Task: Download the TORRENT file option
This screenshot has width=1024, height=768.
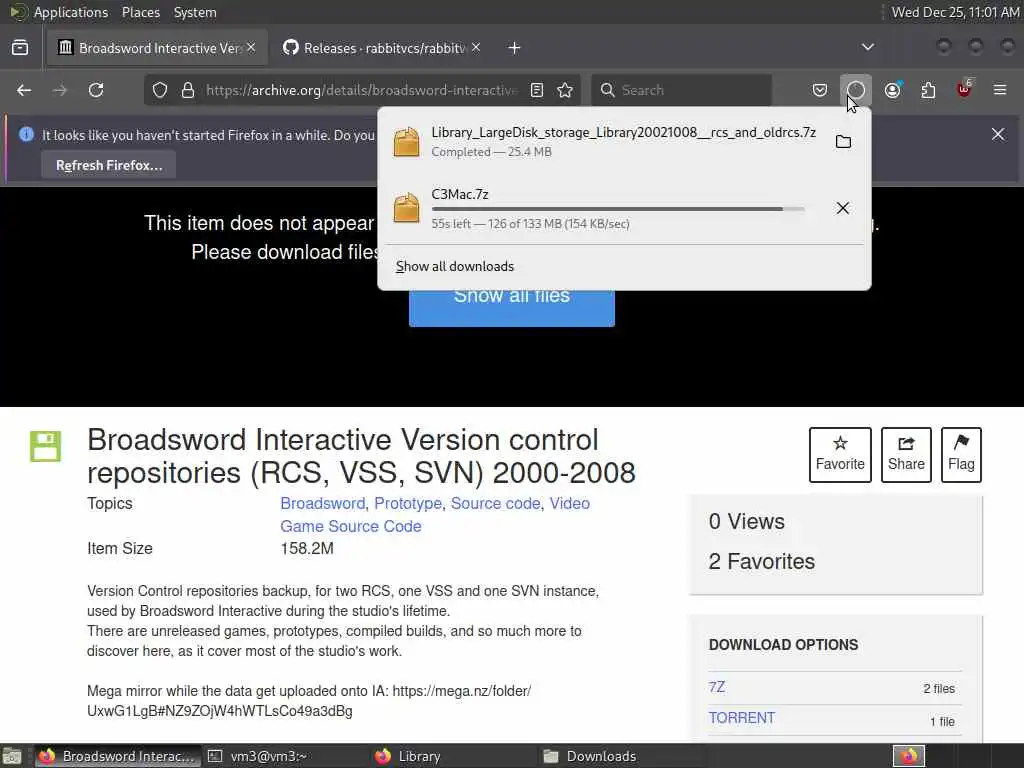Action: tap(742, 718)
